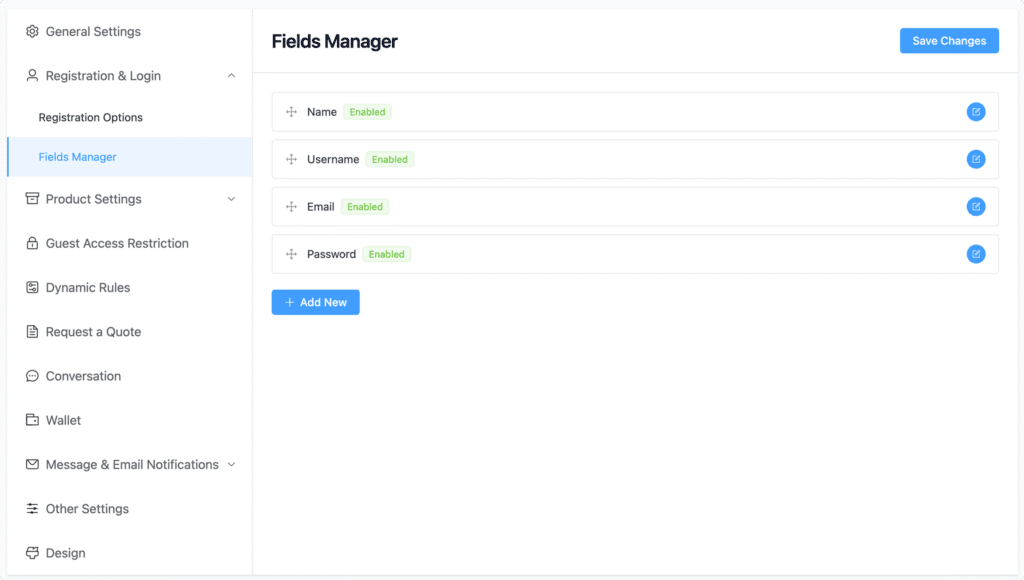Click the Wallet icon in the sidebar
The width and height of the screenshot is (1024, 580).
click(x=31, y=419)
